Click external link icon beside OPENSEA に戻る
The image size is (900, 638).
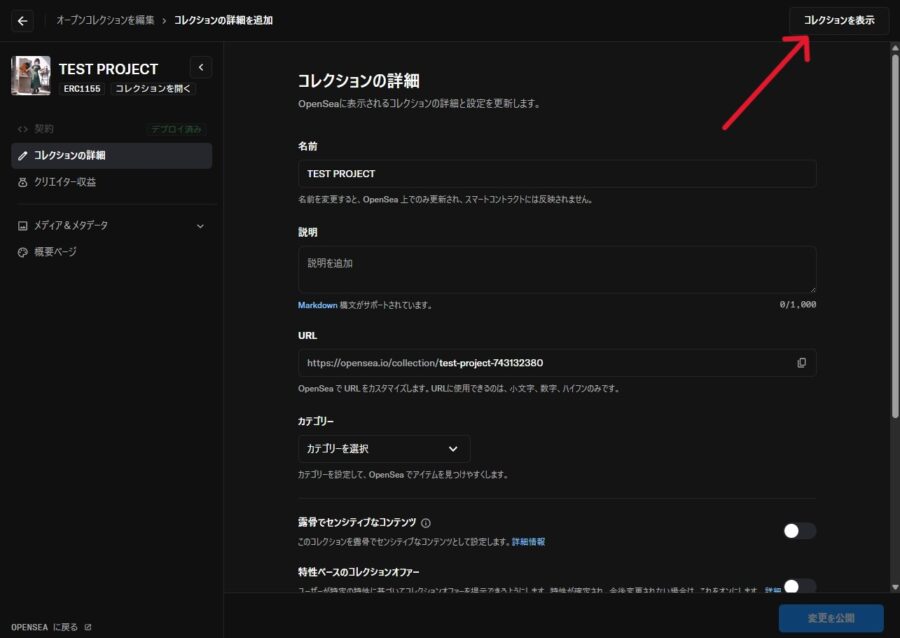click(88, 627)
